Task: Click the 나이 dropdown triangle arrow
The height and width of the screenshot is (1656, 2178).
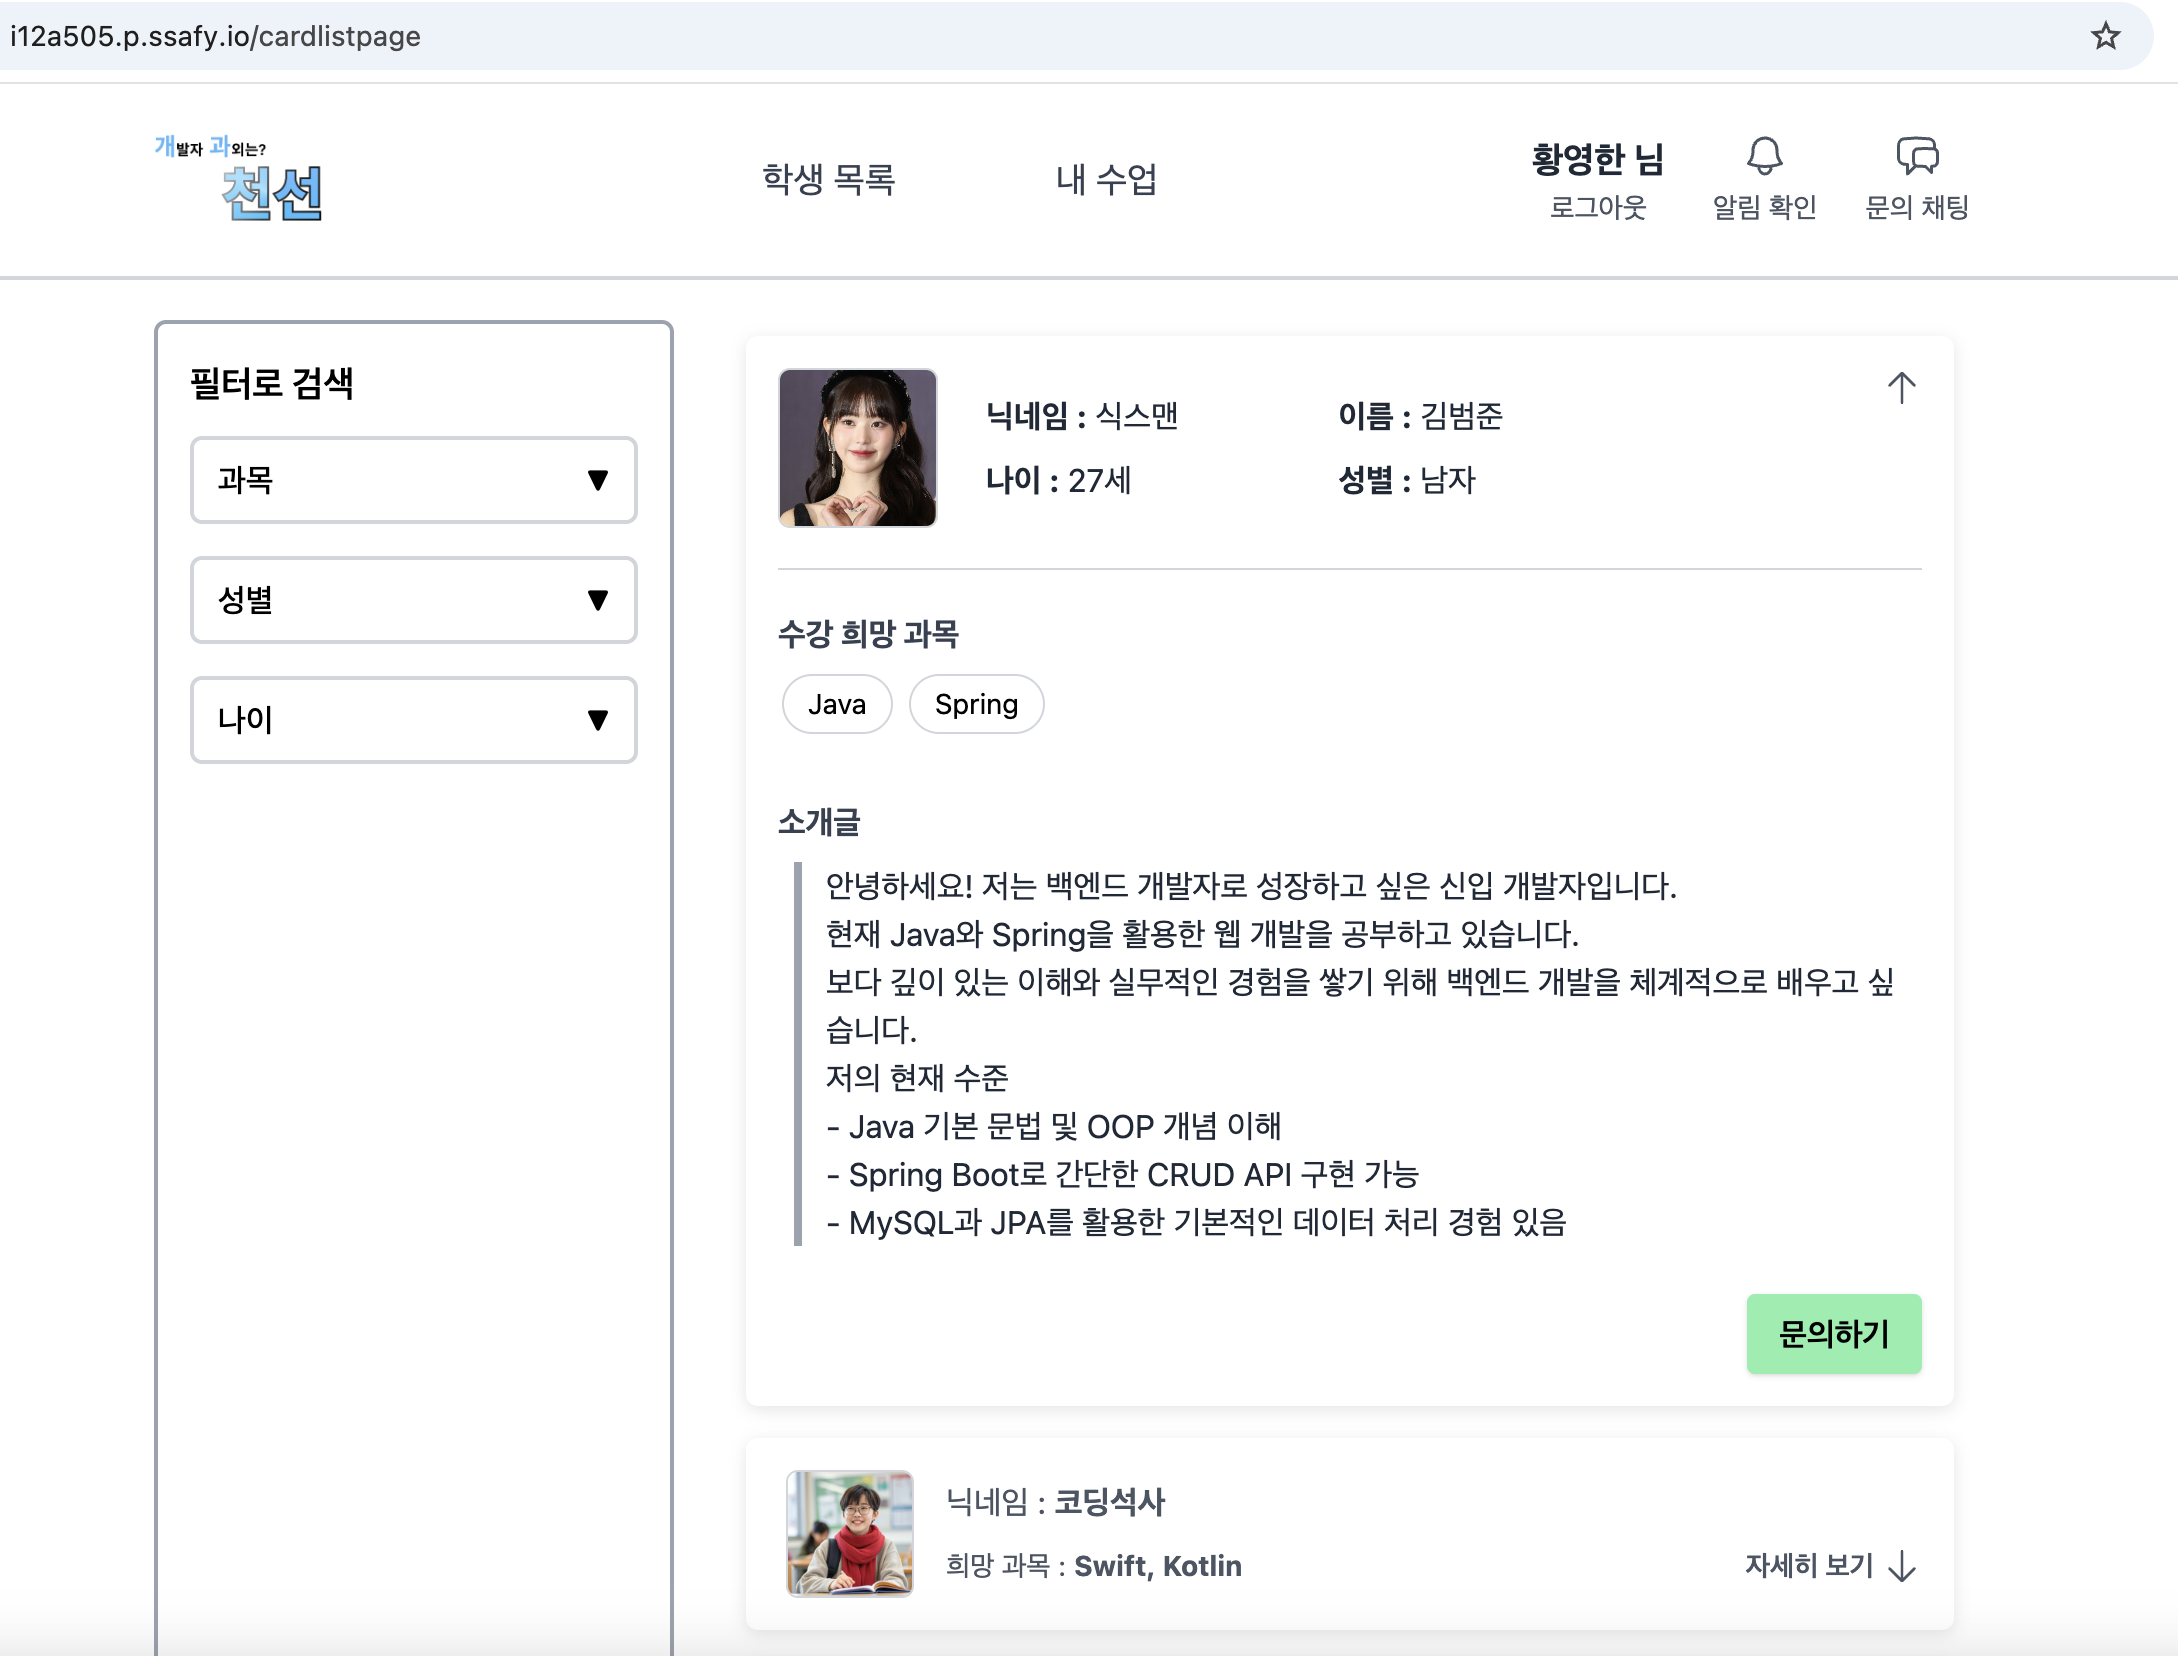Action: pyautogui.click(x=598, y=720)
